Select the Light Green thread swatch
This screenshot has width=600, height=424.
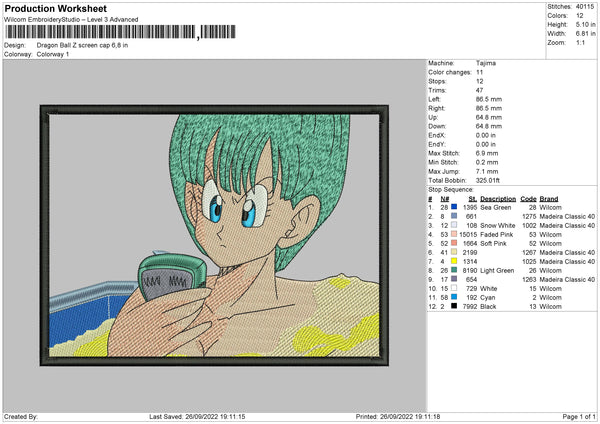point(454,270)
